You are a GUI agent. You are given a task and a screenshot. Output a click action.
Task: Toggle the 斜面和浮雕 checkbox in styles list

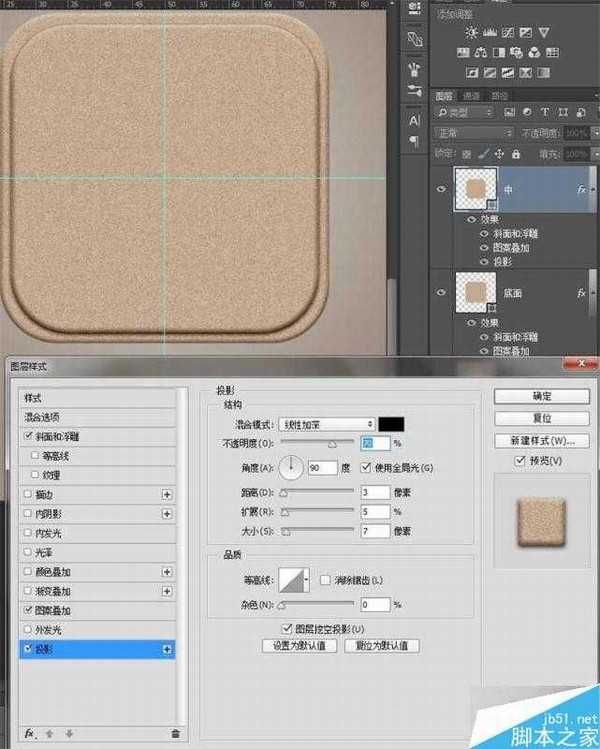pyautogui.click(x=28, y=436)
